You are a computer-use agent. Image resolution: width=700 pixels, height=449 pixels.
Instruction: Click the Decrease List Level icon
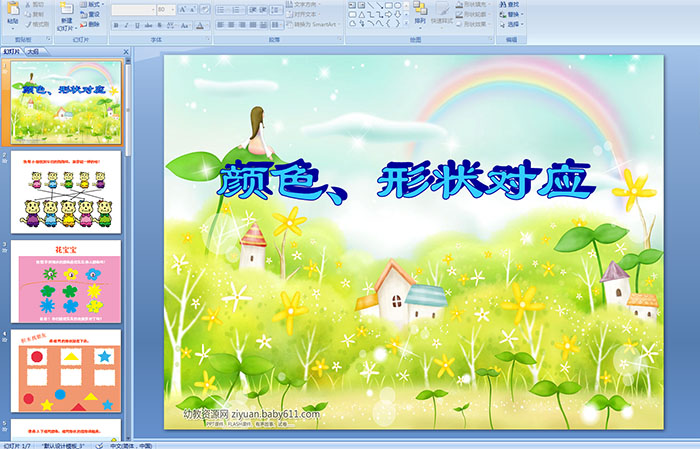point(253,9)
